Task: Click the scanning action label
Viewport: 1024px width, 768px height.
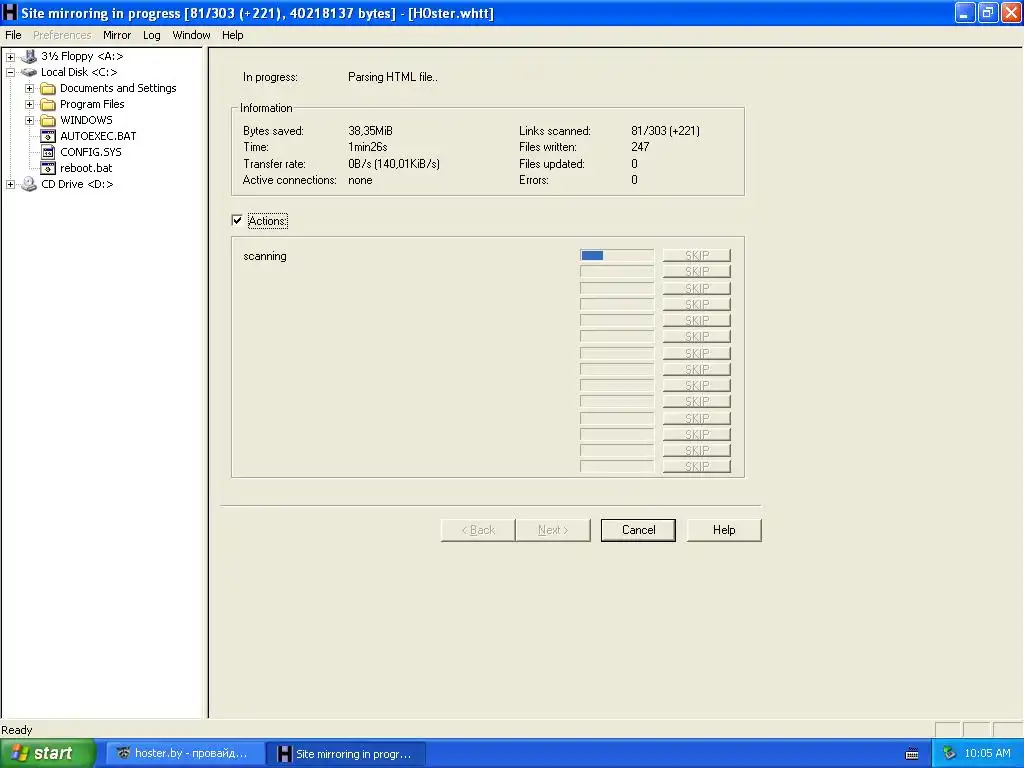Action: click(264, 256)
